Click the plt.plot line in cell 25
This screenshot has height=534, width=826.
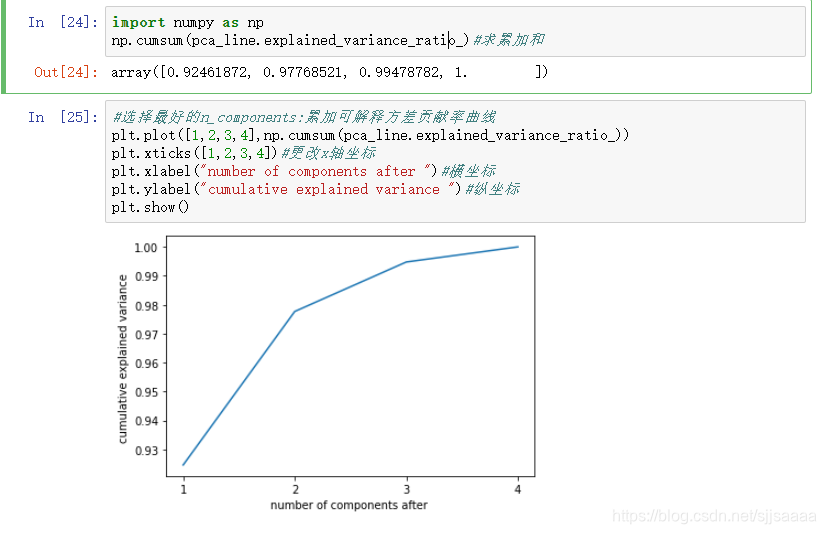coord(370,136)
